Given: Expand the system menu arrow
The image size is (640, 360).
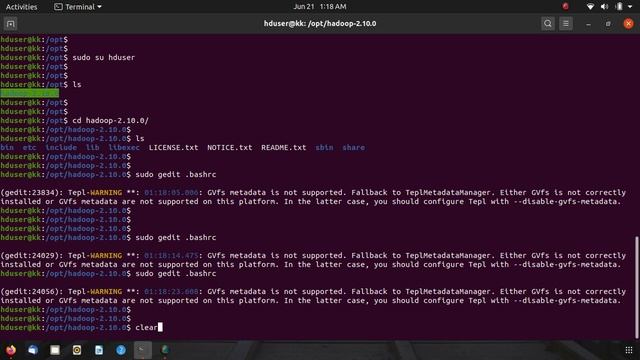Looking at the screenshot, I should 630,7.
